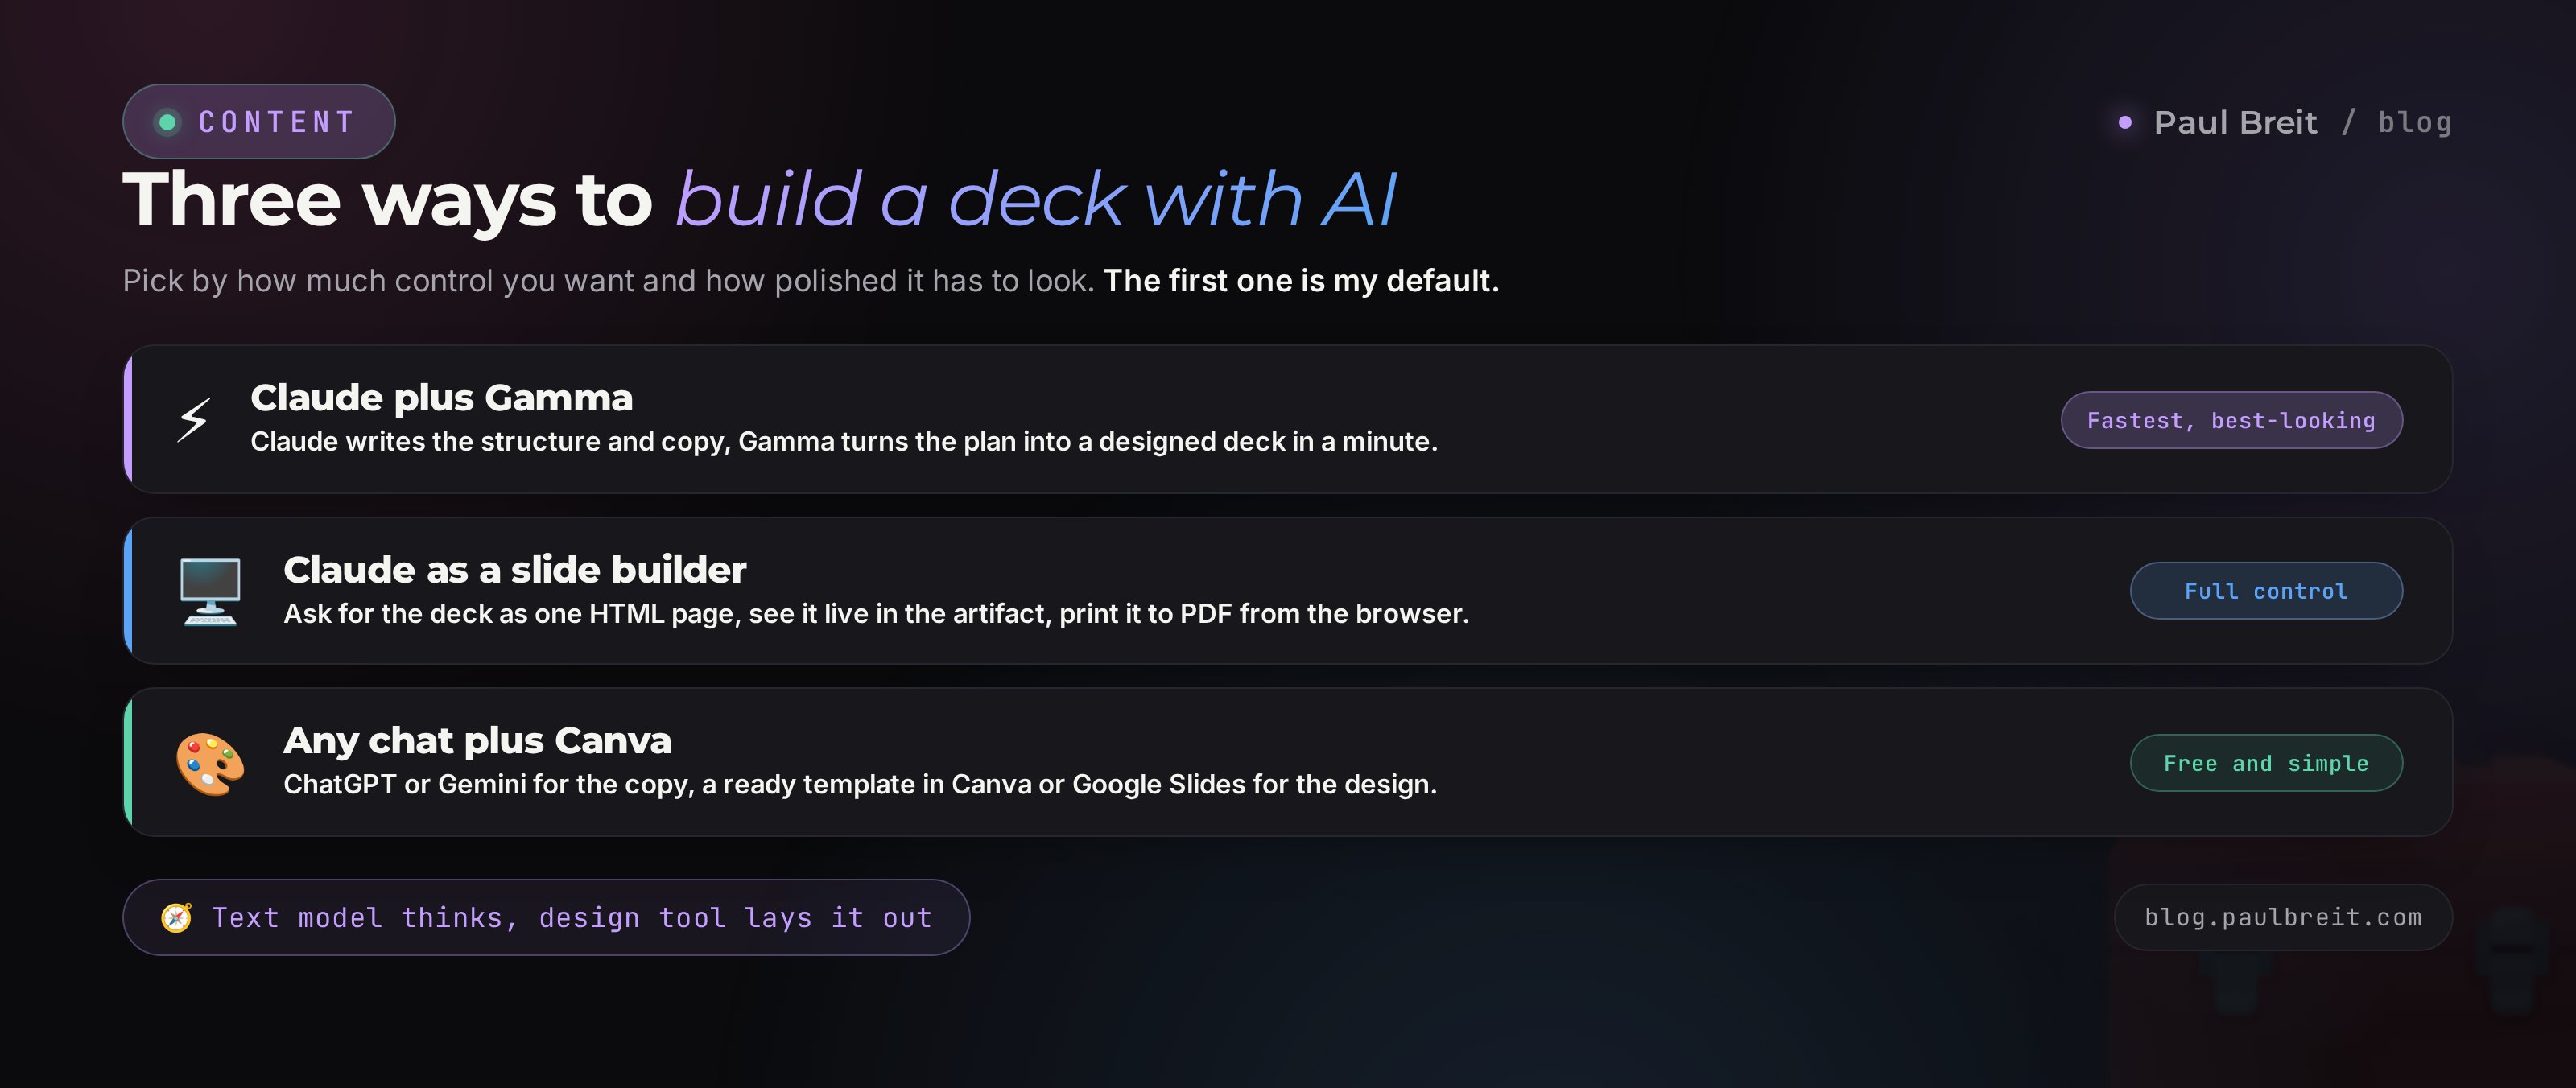Click the 'Free and simple' tag
The image size is (2576, 1088).
2266,763
